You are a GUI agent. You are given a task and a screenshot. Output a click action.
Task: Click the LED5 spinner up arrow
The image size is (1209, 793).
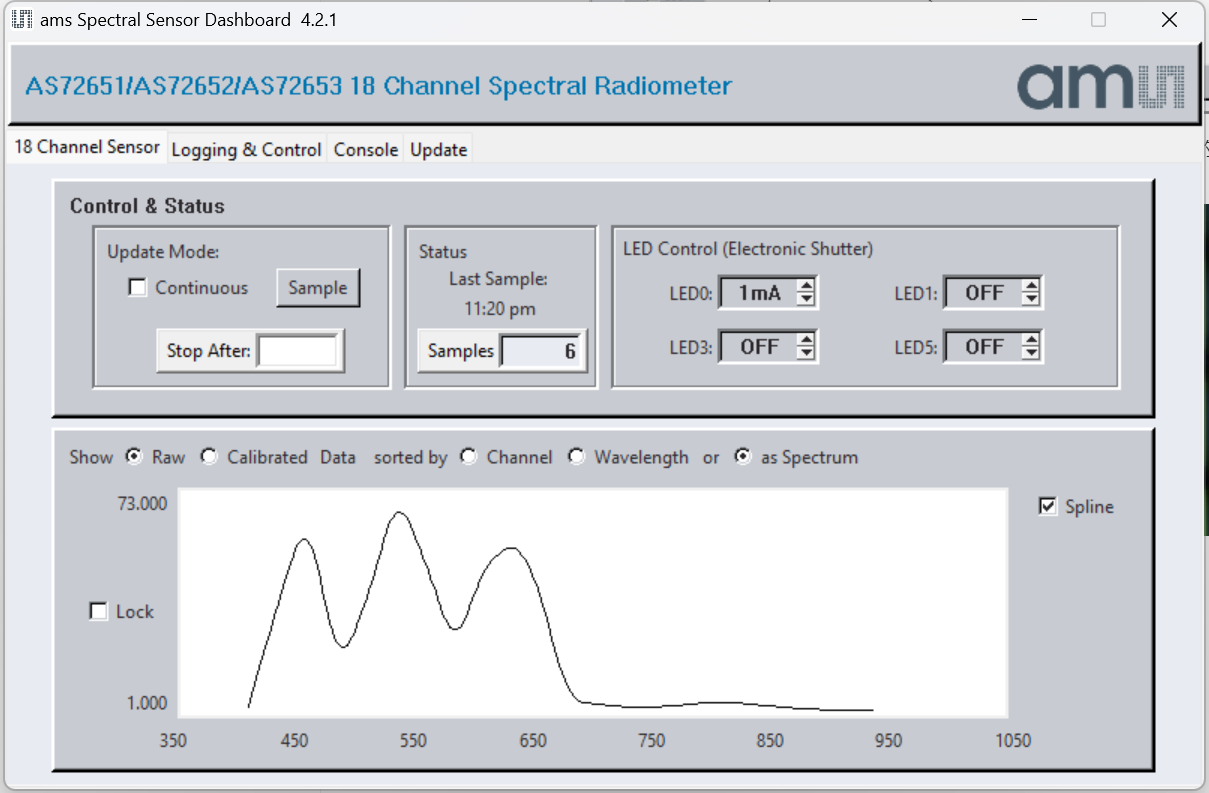[1032, 340]
